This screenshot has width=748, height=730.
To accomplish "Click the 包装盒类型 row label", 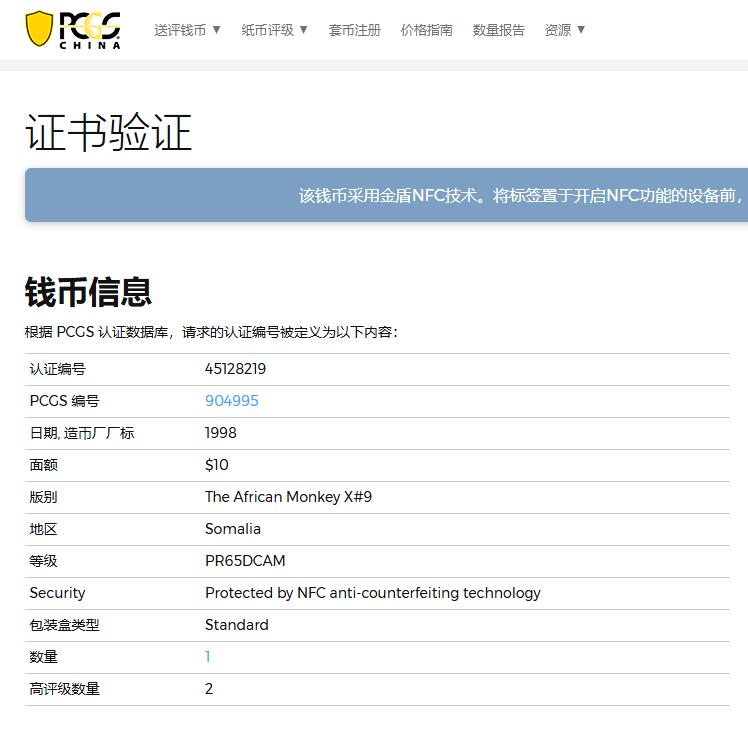I will pyautogui.click(x=64, y=625).
